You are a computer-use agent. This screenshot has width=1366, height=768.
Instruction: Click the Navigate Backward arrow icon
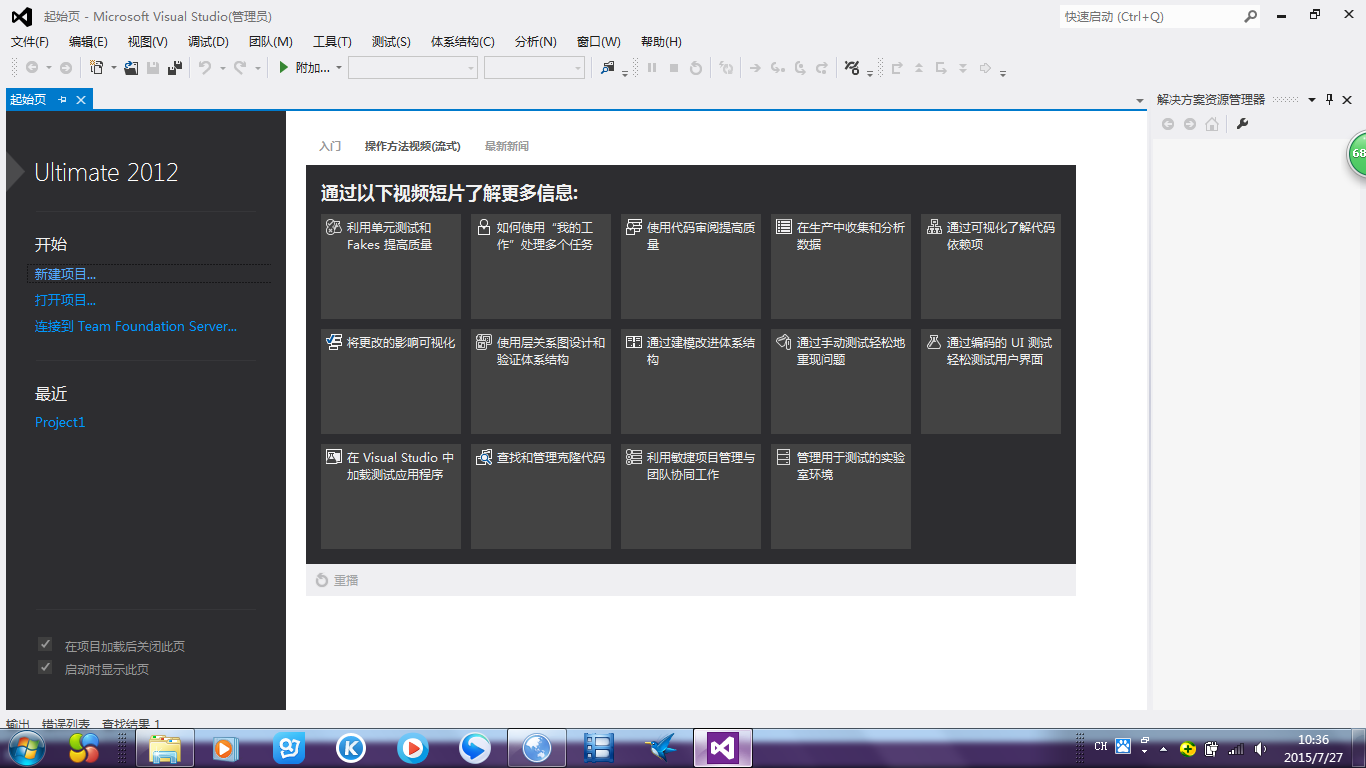click(x=32, y=68)
